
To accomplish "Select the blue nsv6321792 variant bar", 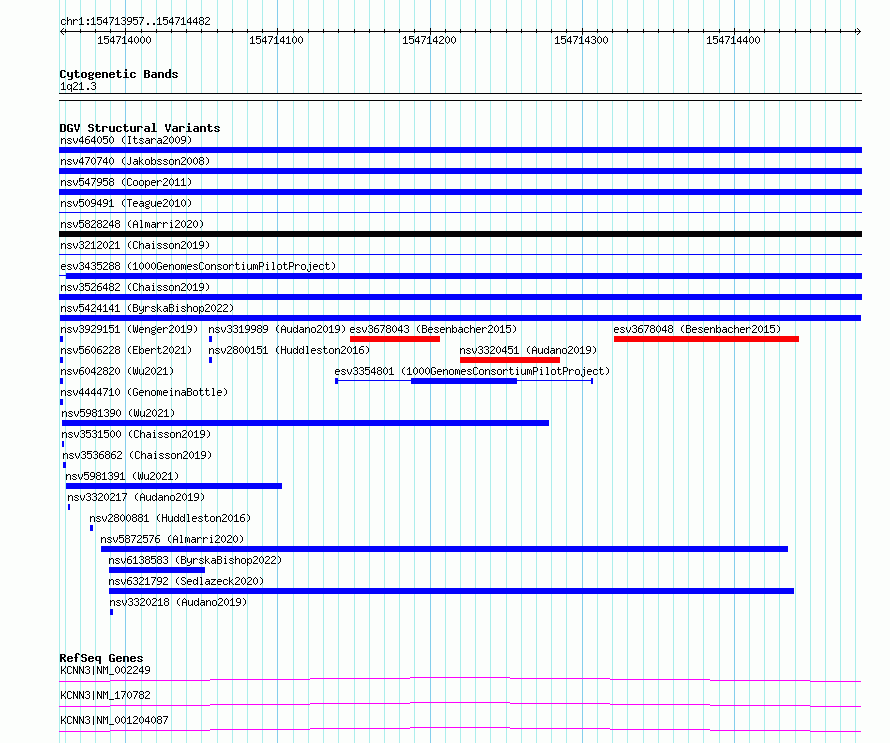I will click(x=451, y=591).
